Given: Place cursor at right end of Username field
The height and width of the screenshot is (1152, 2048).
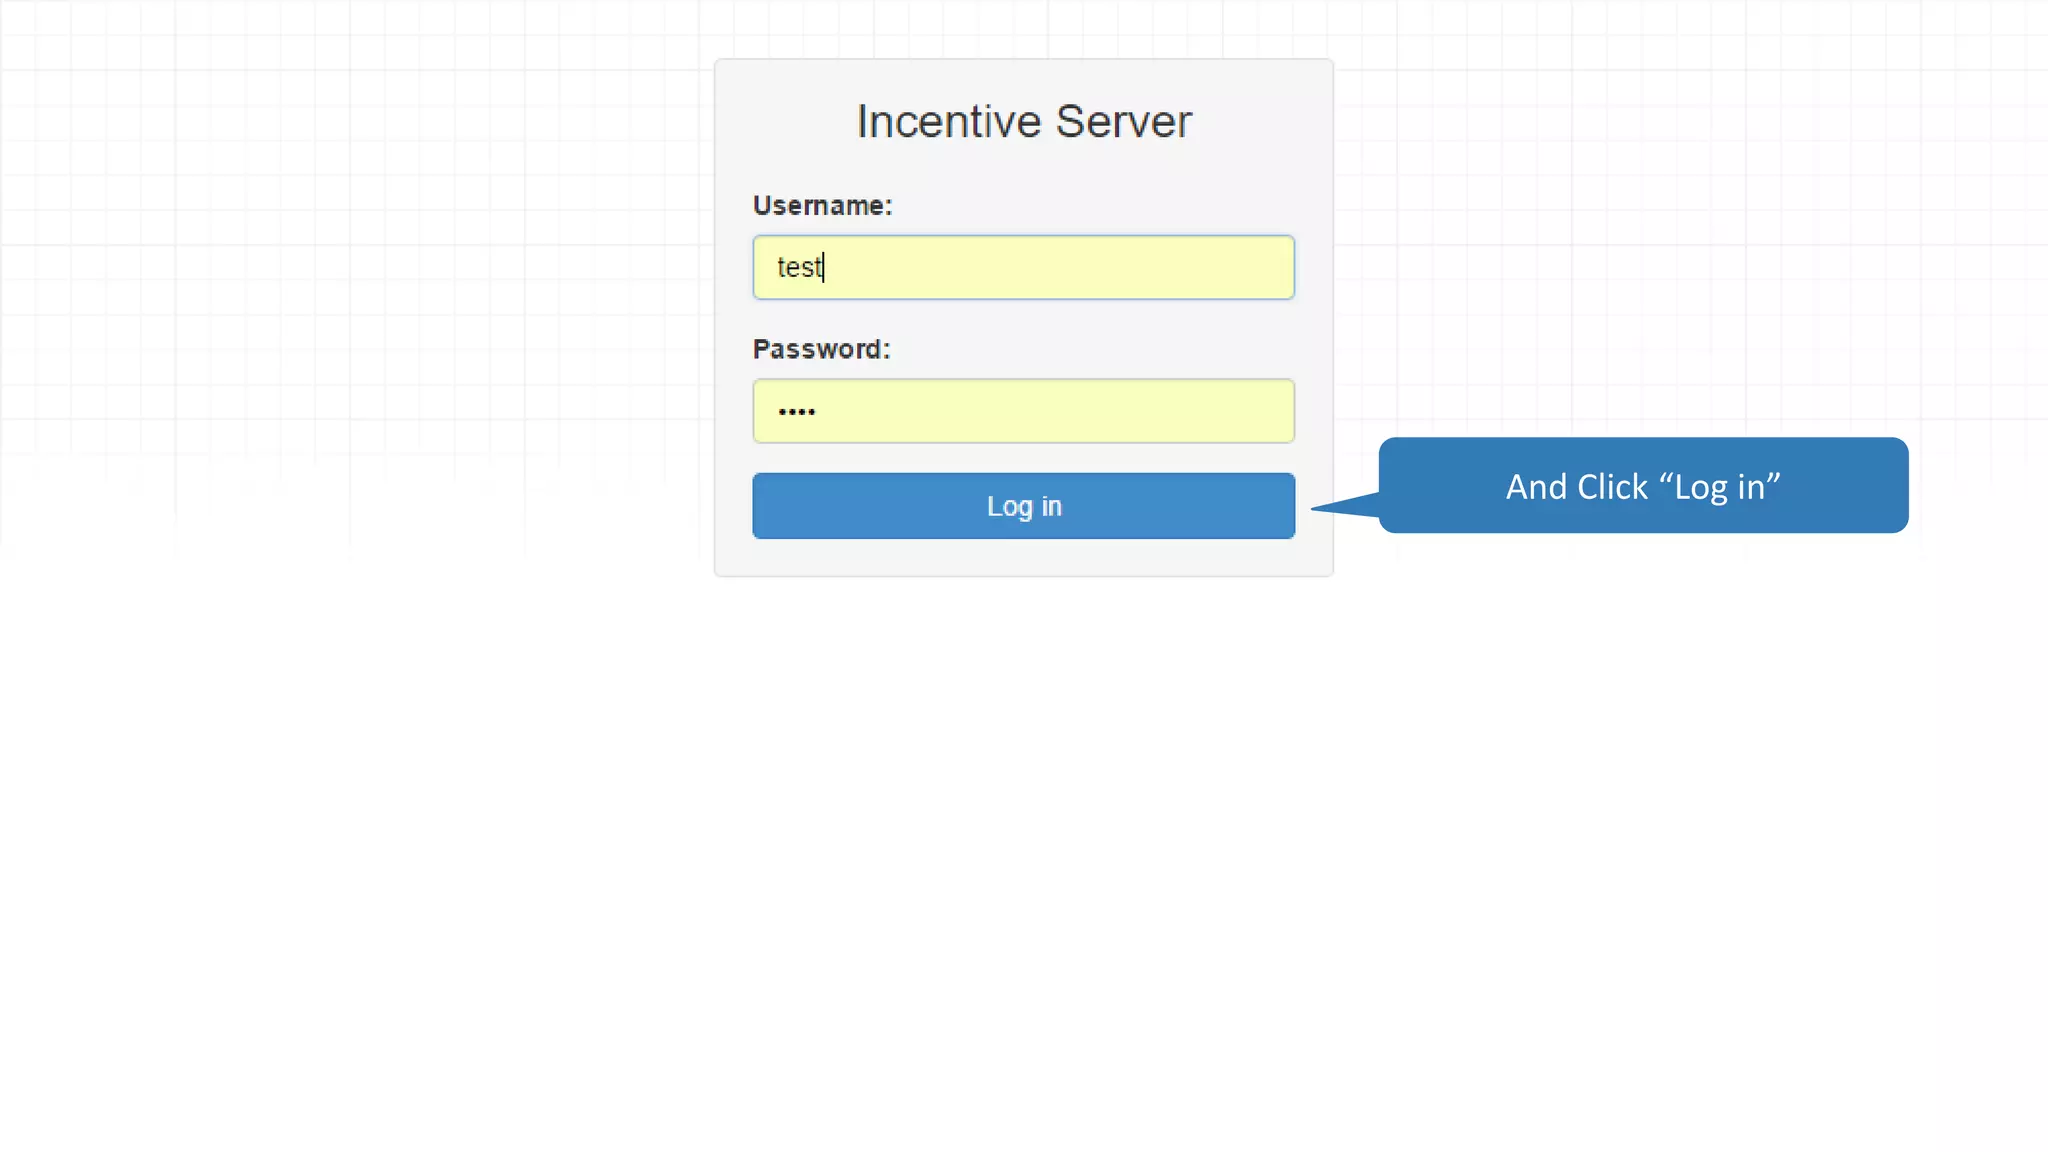Looking at the screenshot, I should click(1280, 267).
